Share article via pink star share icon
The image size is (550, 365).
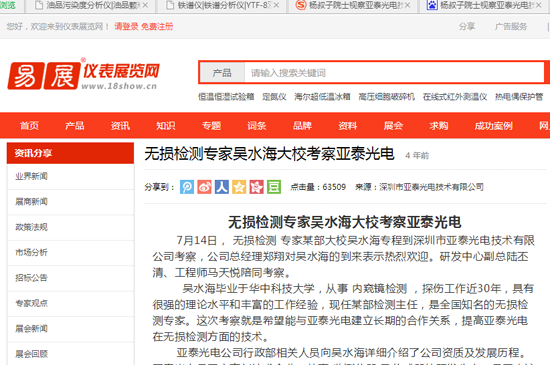tap(256, 187)
